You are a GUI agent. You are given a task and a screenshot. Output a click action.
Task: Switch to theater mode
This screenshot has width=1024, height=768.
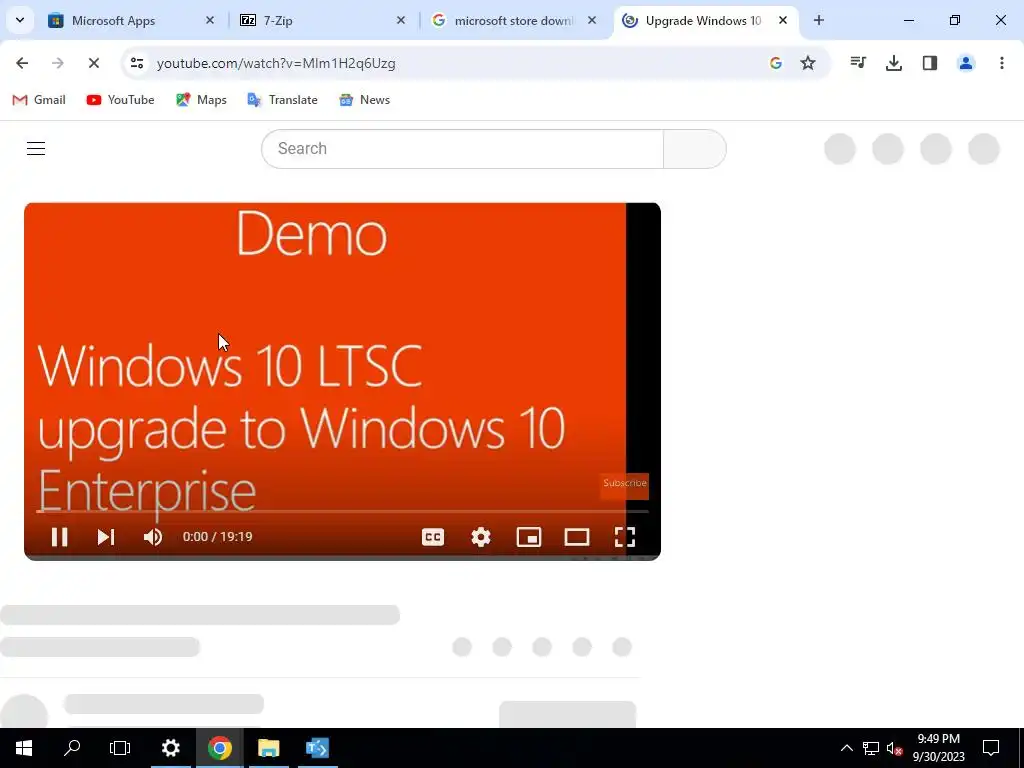coord(577,537)
